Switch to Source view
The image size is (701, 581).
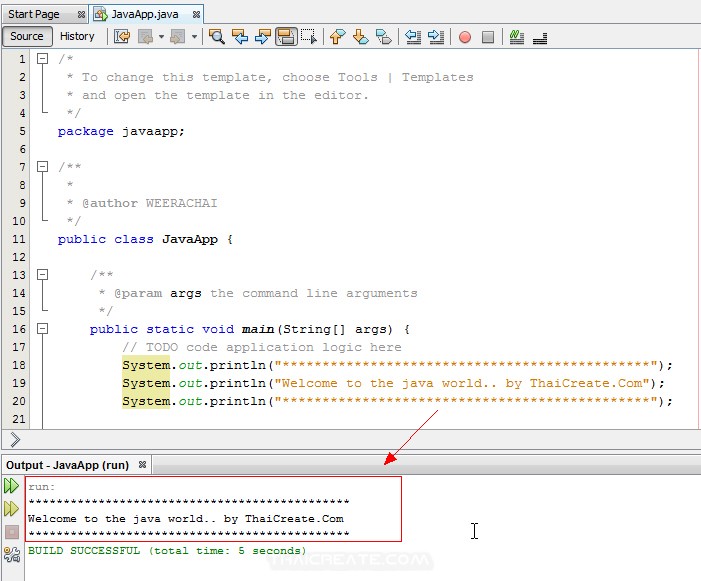(27, 36)
